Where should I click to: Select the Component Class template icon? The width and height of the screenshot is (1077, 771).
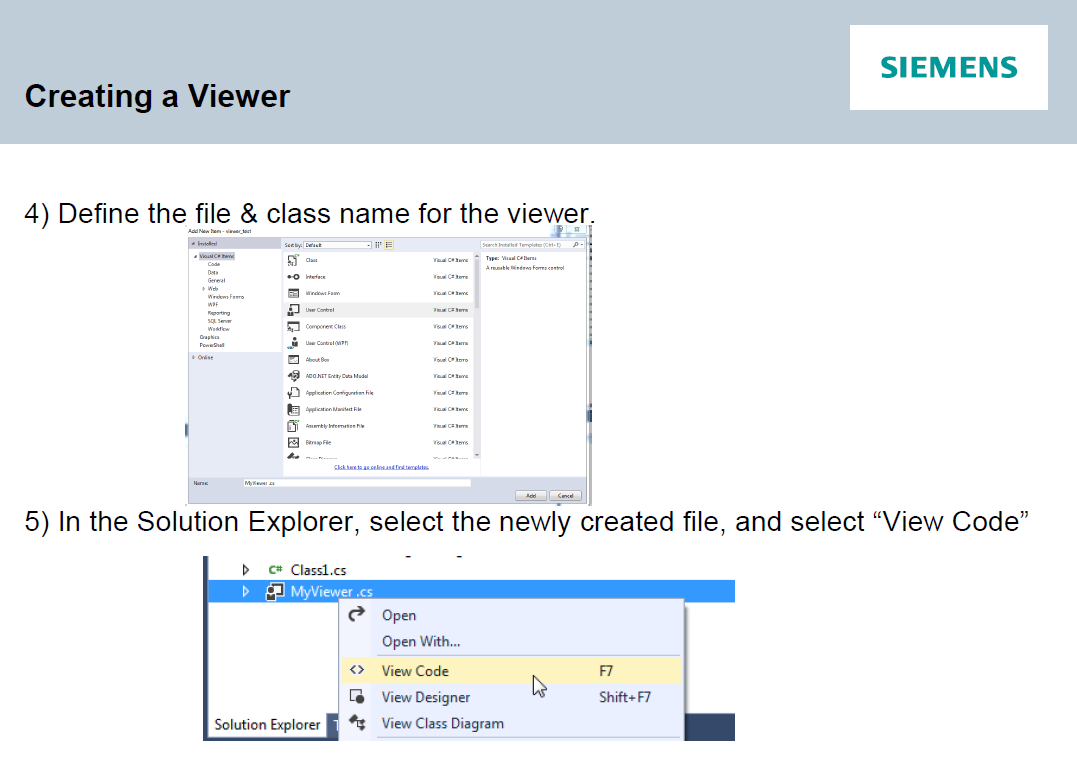(x=291, y=327)
